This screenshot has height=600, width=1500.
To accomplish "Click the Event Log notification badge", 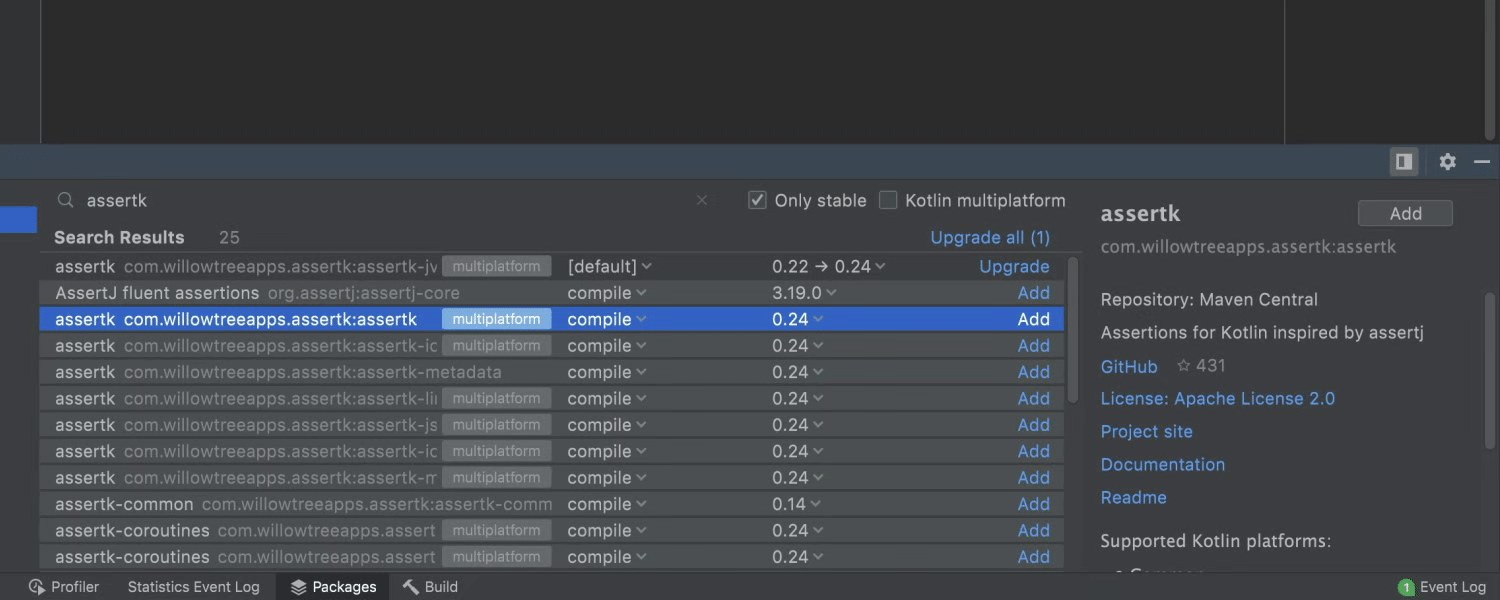I will [1406, 587].
